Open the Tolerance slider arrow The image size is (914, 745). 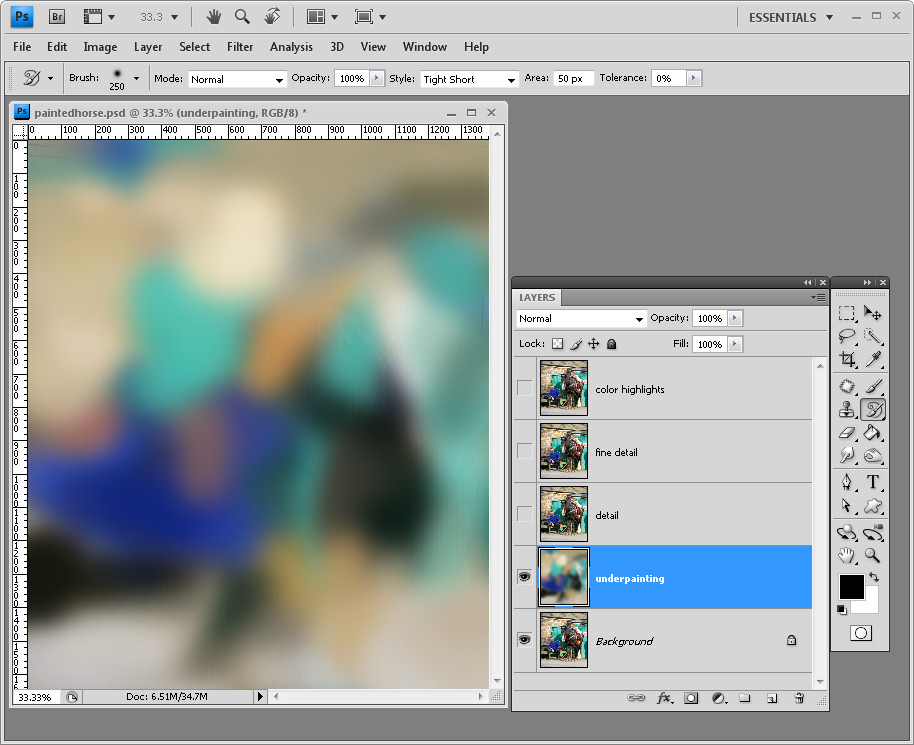click(x=694, y=78)
